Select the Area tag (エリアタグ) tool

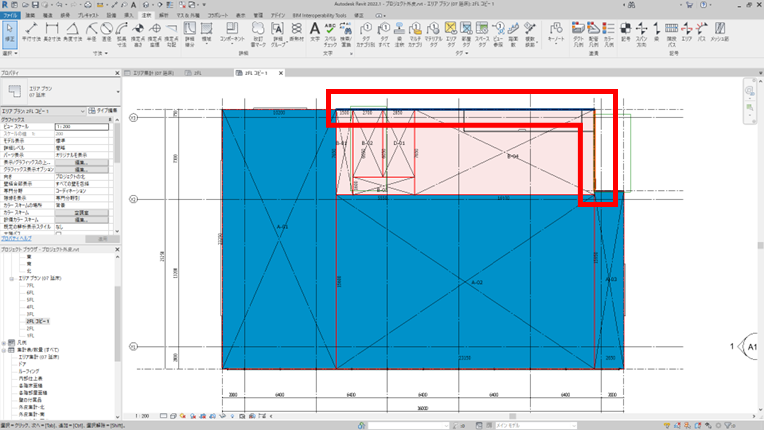click(451, 35)
